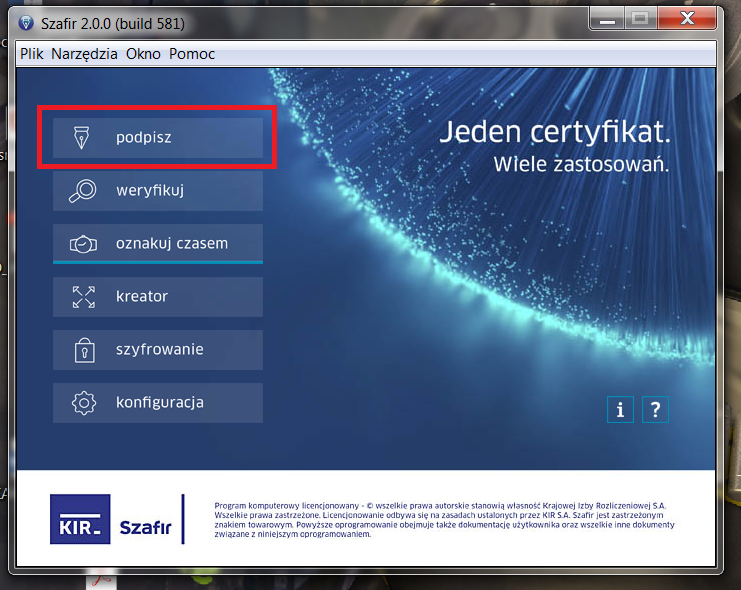Choose the podpisz label

[144, 138]
